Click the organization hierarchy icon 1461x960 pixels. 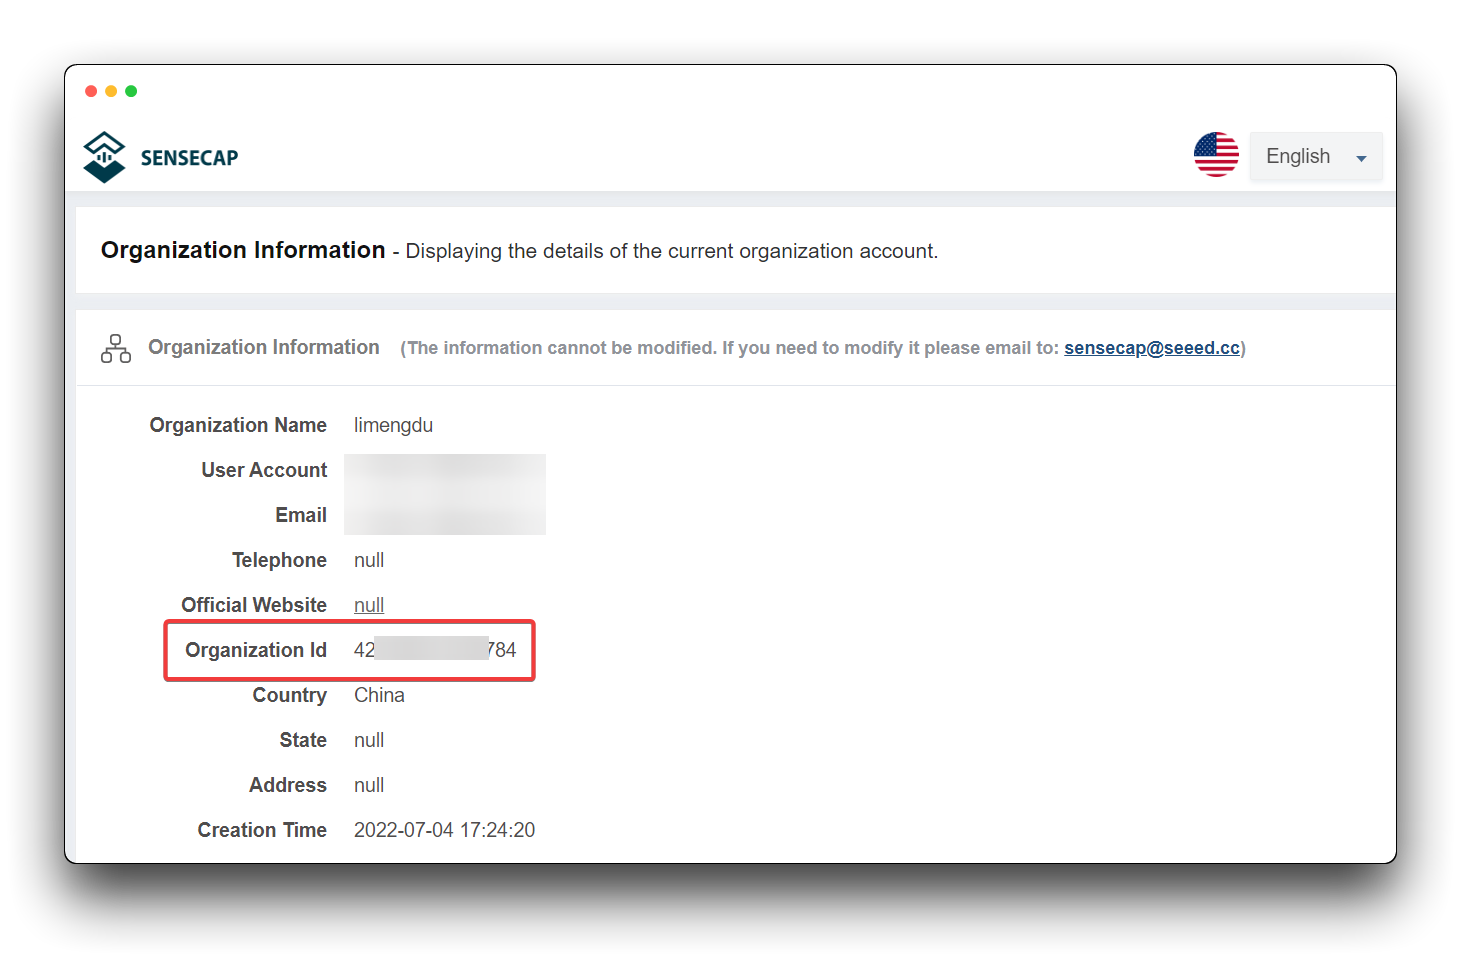click(116, 348)
